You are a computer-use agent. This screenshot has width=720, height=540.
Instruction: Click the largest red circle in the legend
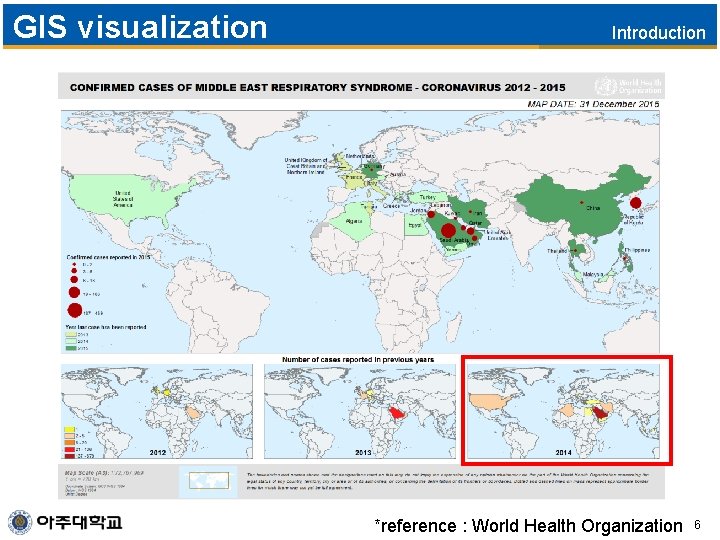pos(75,310)
